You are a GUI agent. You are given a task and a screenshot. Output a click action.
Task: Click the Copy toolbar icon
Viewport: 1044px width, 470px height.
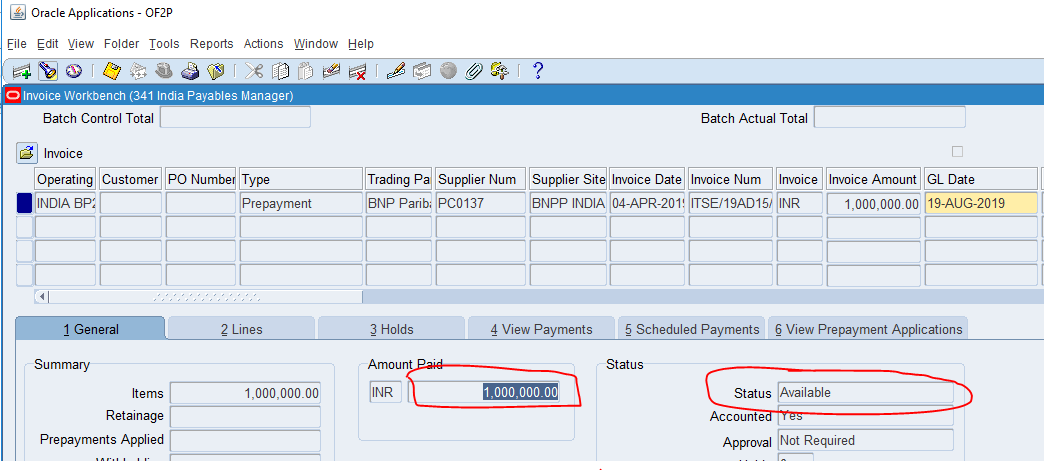pyautogui.click(x=280, y=71)
